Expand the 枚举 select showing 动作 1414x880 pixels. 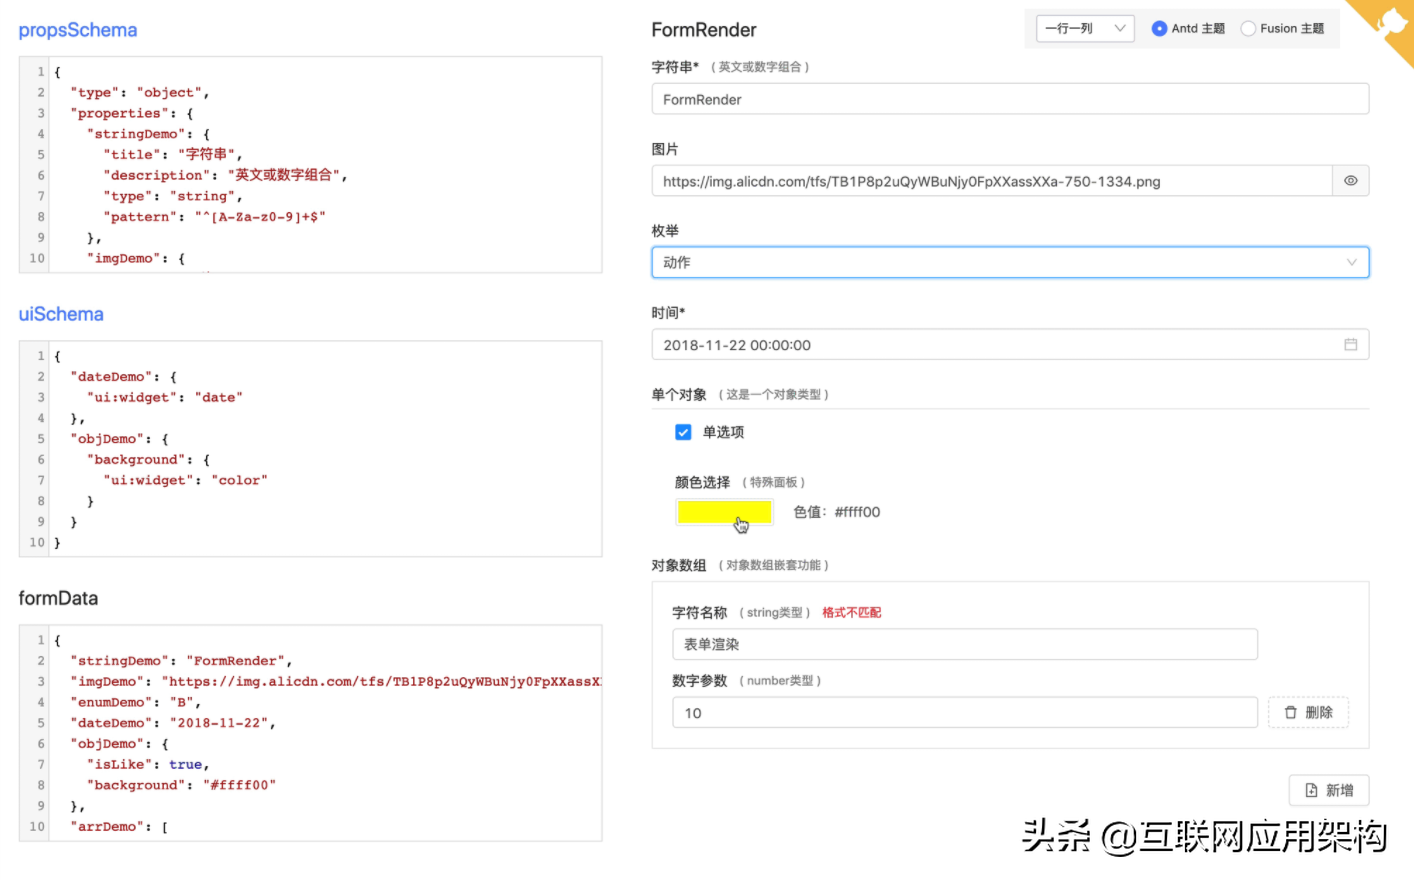(1010, 262)
